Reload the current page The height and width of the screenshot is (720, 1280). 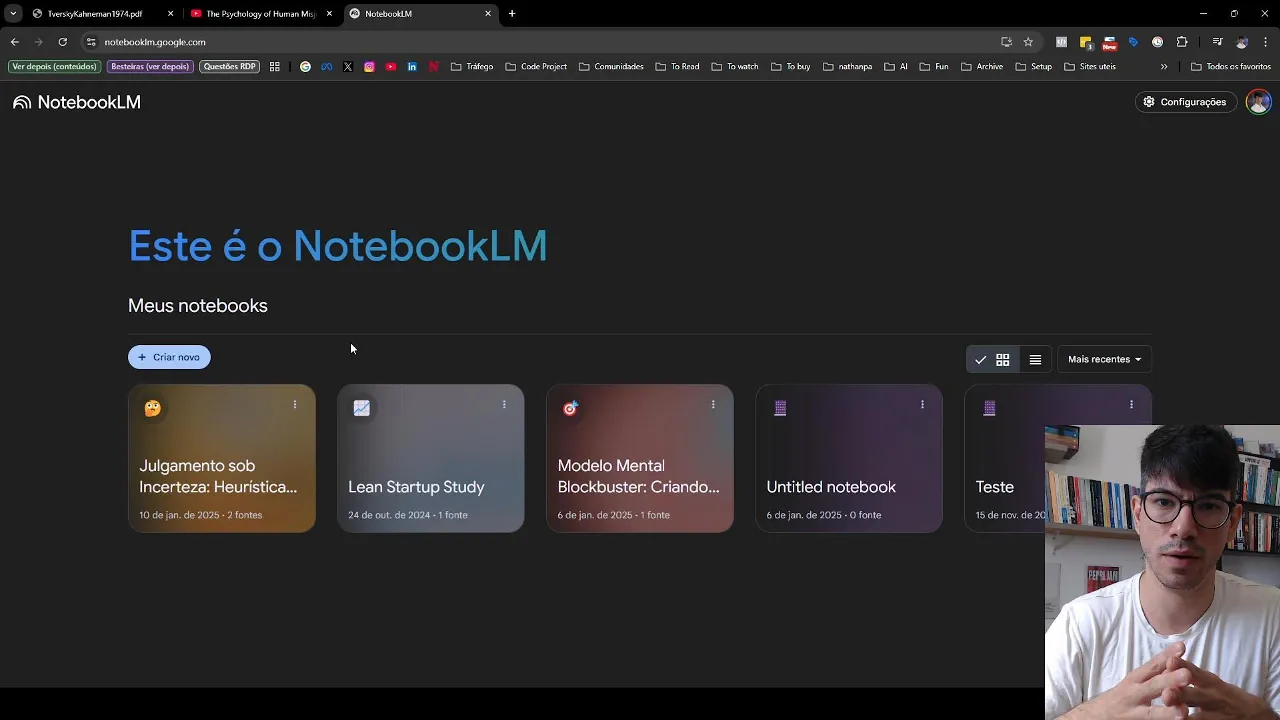62,42
